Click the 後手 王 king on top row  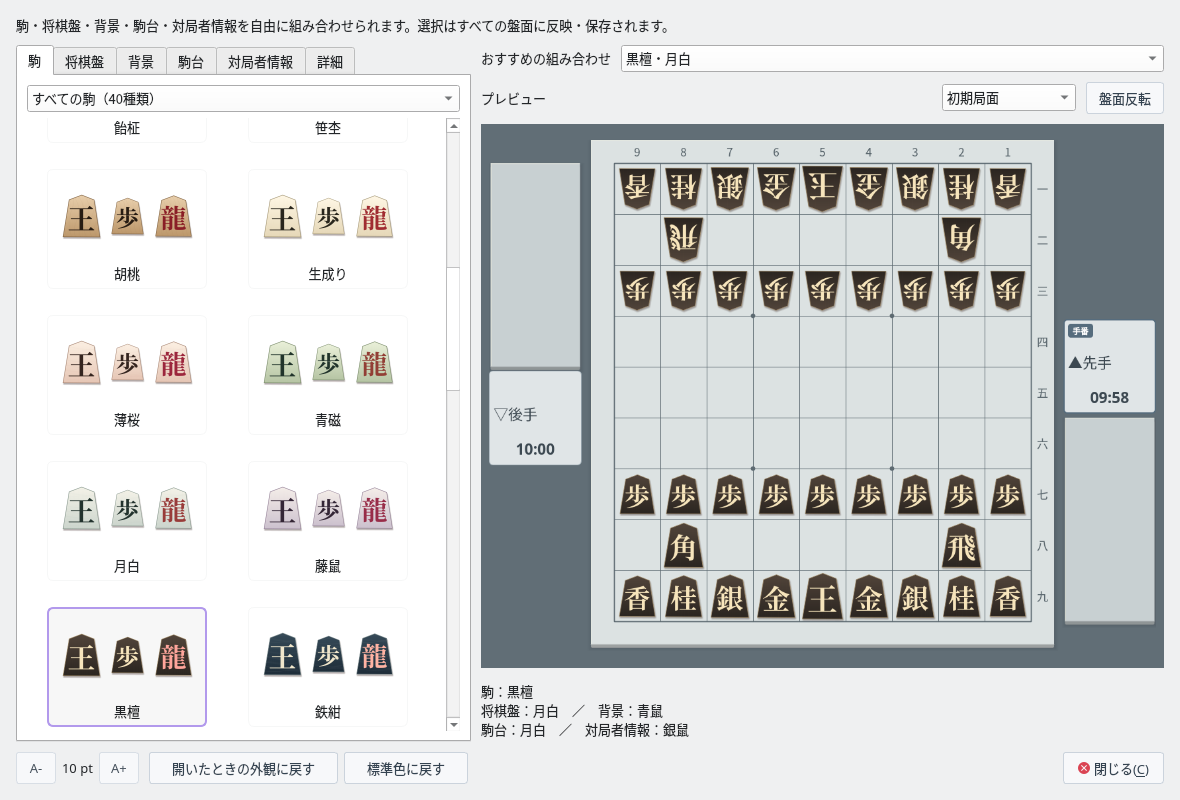click(822, 188)
